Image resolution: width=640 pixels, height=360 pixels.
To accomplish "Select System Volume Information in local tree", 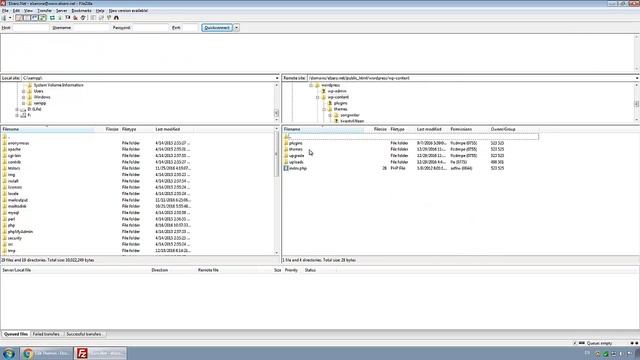I will (58, 85).
